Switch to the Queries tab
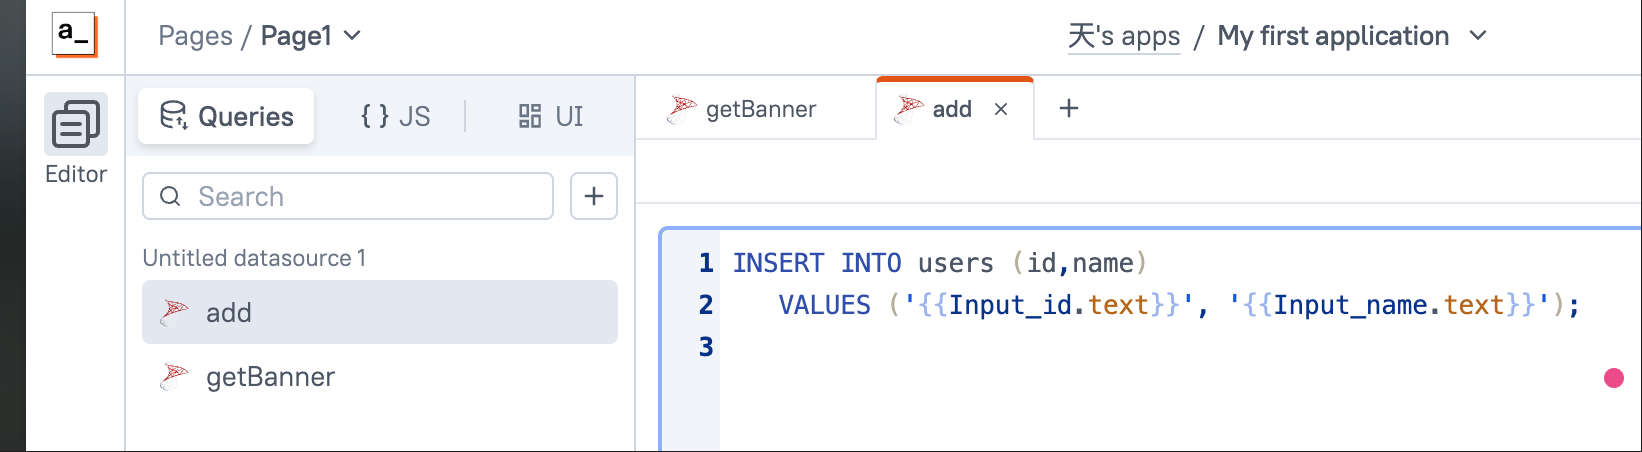This screenshot has height=452, width=1642. pos(226,116)
